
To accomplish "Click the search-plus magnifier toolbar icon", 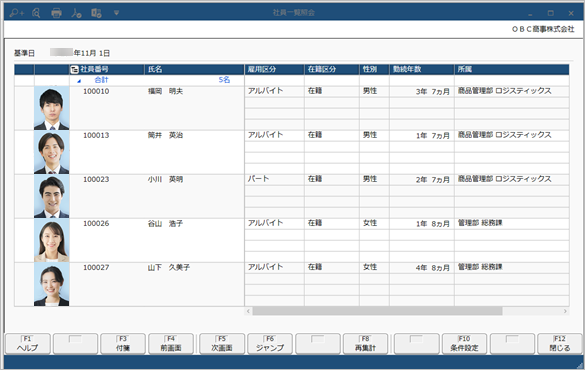I will (16, 13).
